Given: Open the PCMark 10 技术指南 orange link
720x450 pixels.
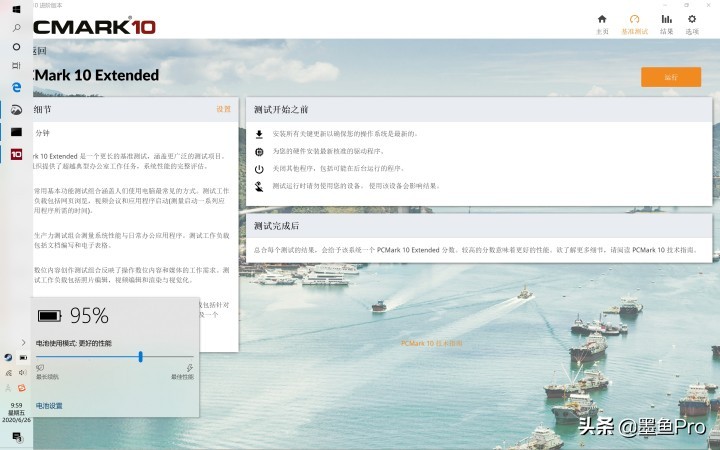Looking at the screenshot, I should 431,343.
